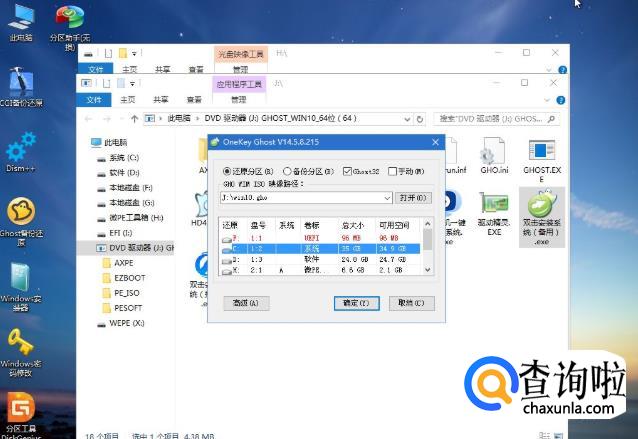The width and height of the screenshot is (638, 439).
Task: Open the 管理 tab under 应用程序工具
Action: point(239,100)
